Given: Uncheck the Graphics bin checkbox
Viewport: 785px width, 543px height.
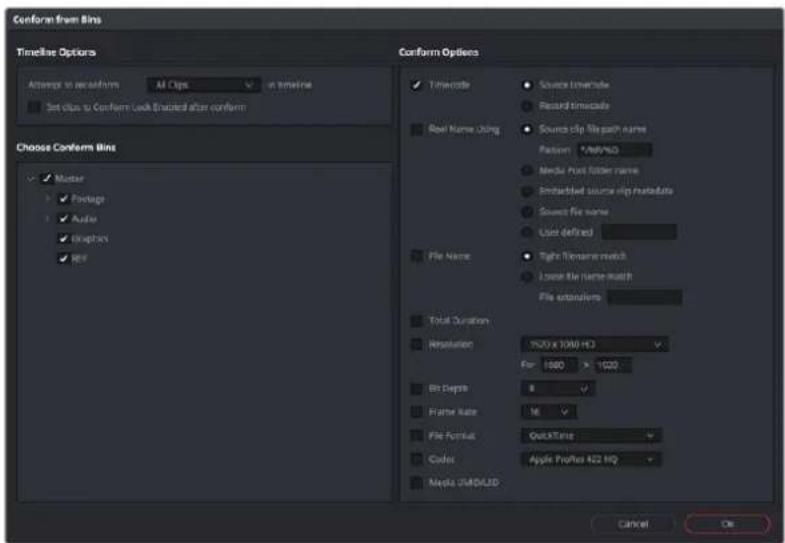Looking at the screenshot, I should tap(63, 239).
